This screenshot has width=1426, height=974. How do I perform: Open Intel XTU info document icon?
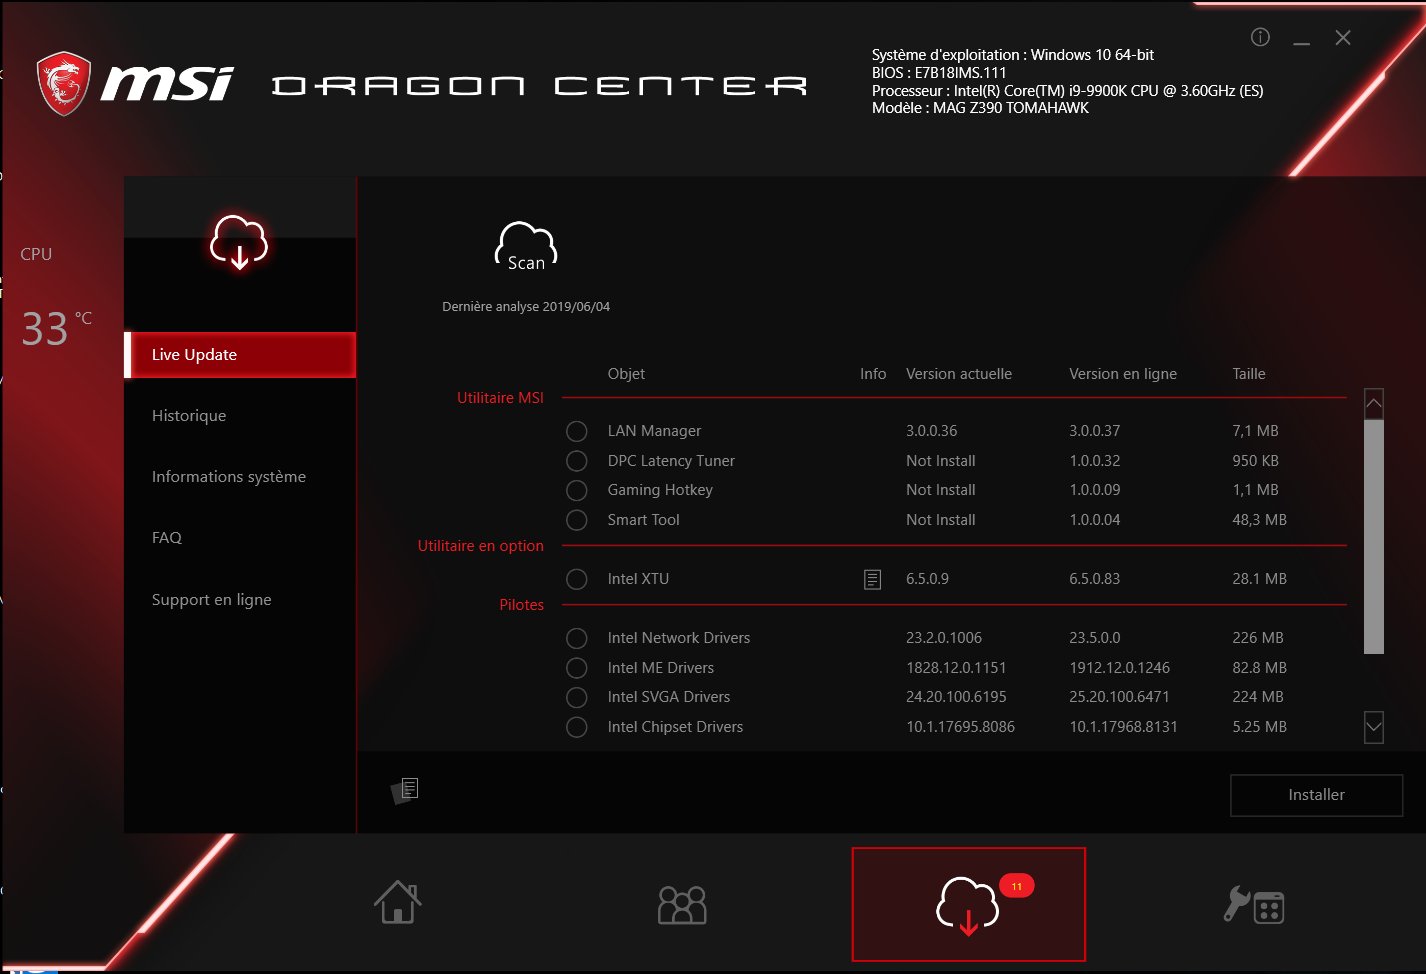point(872,579)
